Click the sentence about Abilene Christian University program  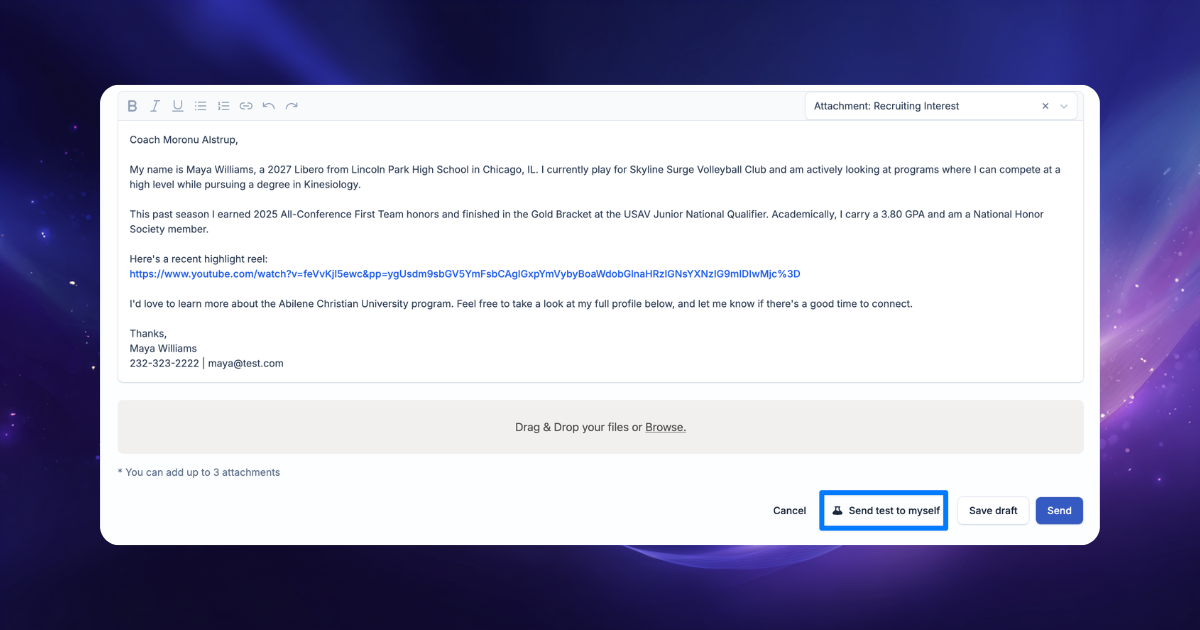pyautogui.click(x=521, y=304)
